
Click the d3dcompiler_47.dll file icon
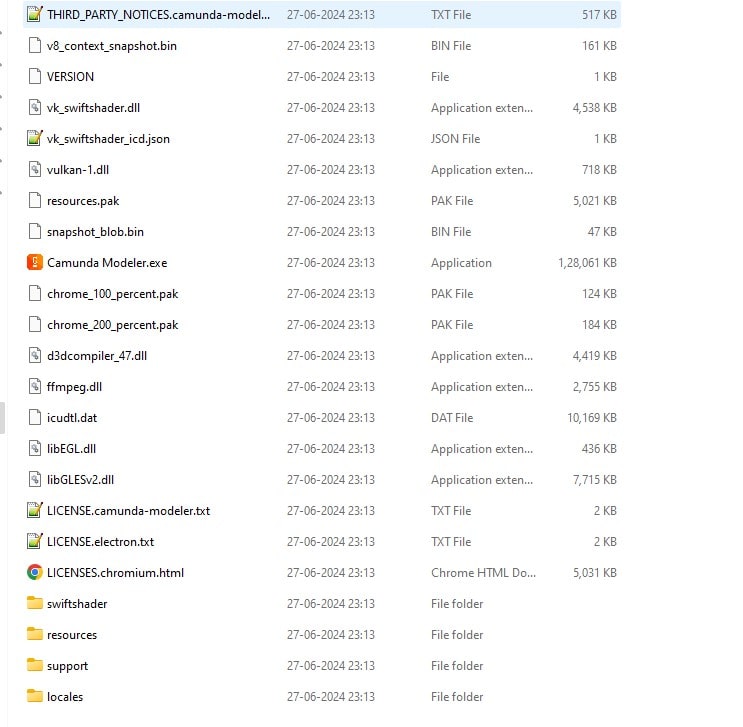pos(35,356)
